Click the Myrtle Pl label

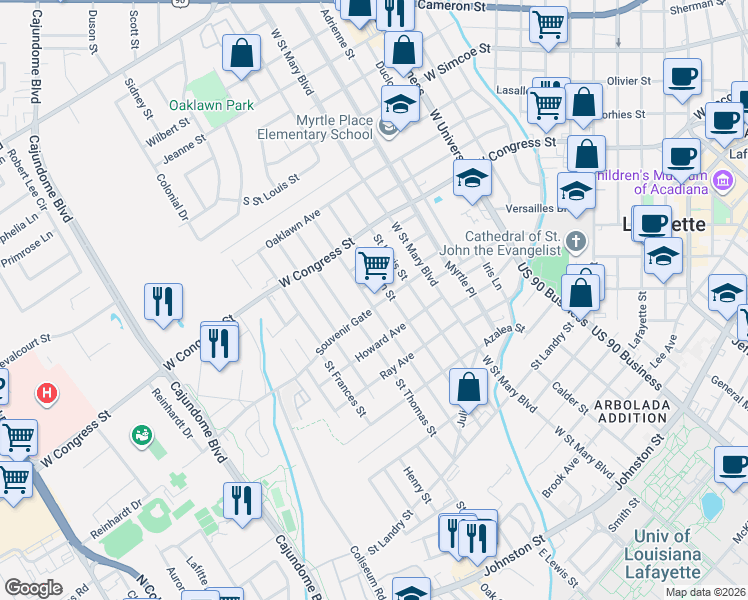(x=460, y=279)
